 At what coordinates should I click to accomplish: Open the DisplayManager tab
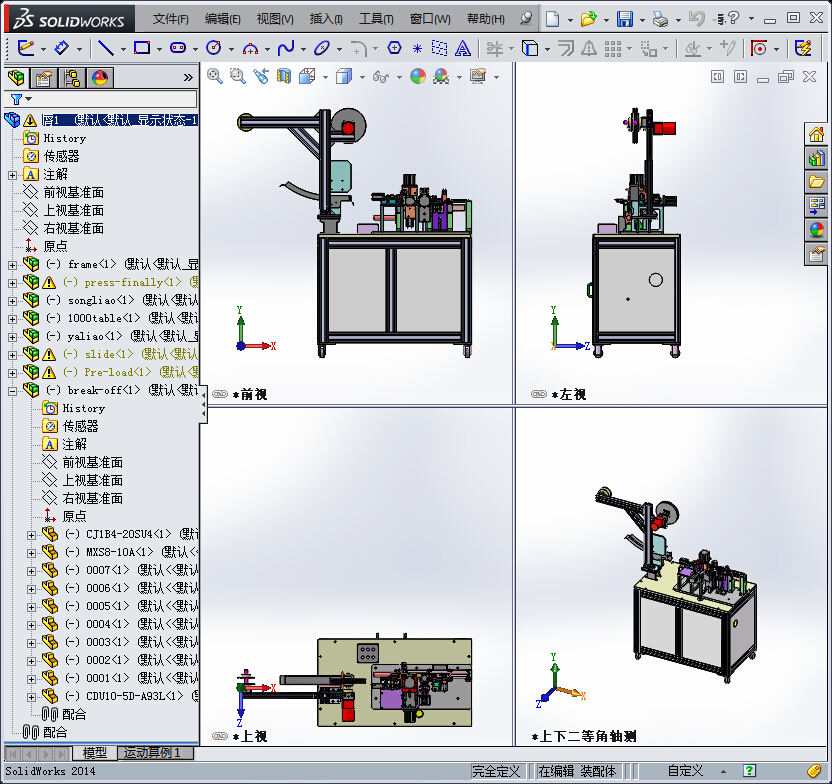point(100,78)
